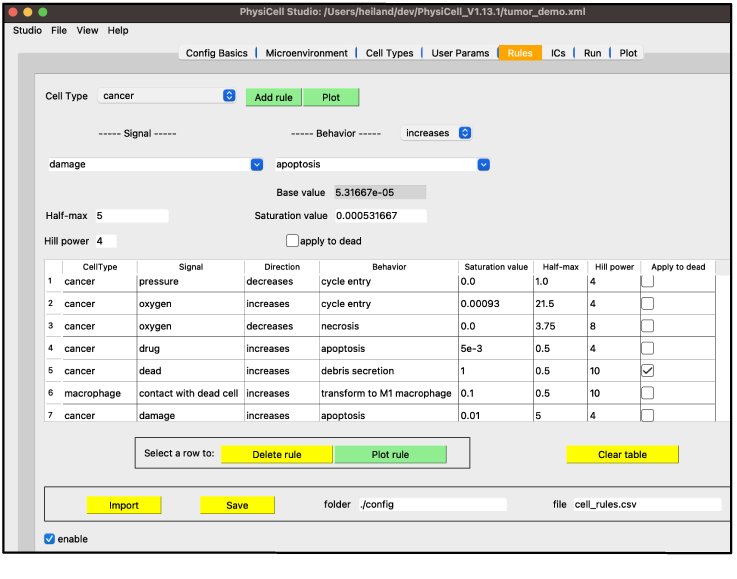This screenshot has width=737, height=579.
Task: Click the folder field showing ./config
Action: pyautogui.click(x=432, y=504)
